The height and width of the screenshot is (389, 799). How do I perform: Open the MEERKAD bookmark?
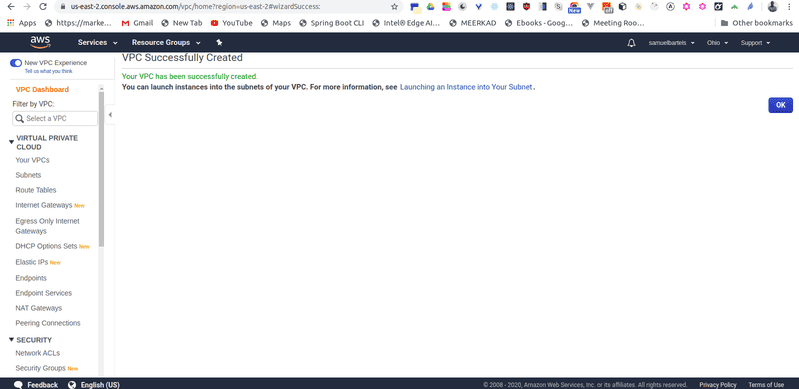click(x=472, y=23)
